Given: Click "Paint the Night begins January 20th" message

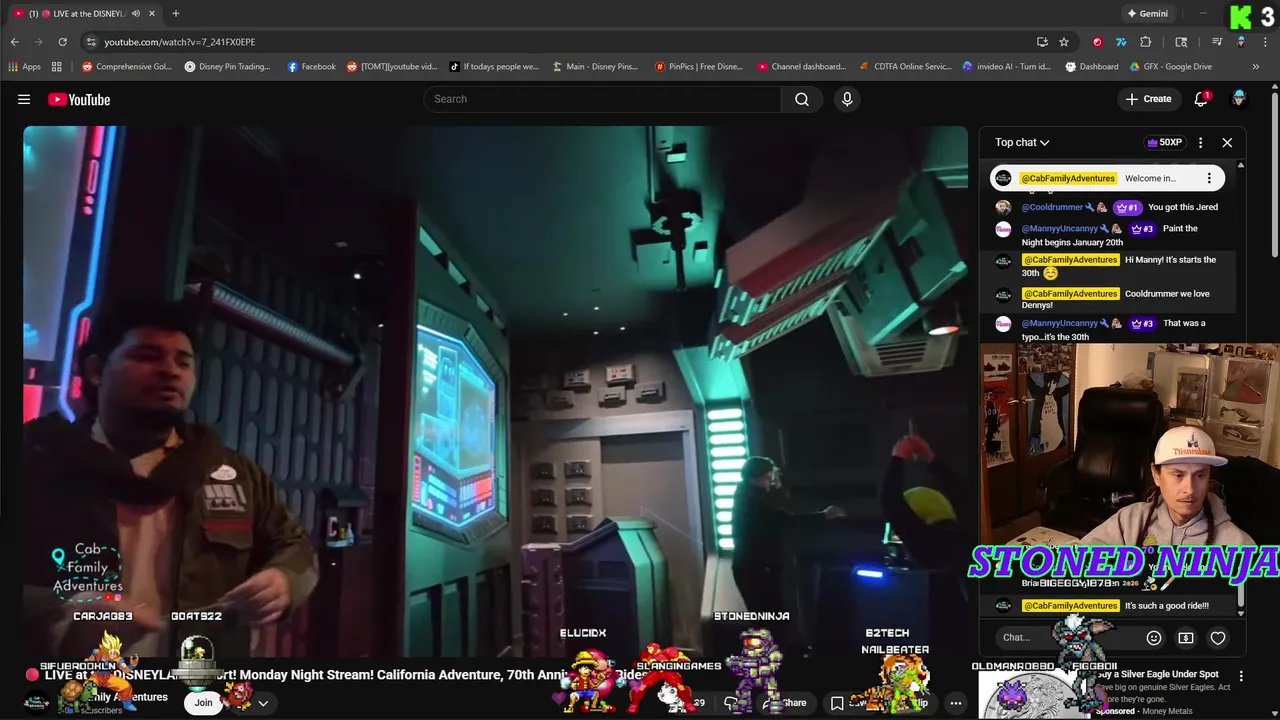Looking at the screenshot, I should coord(1109,235).
